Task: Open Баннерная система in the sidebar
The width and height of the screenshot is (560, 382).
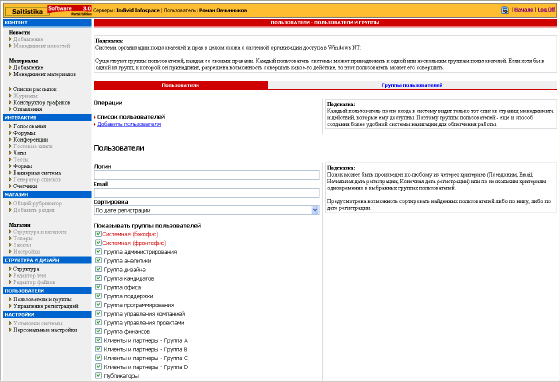Action: [x=37, y=173]
